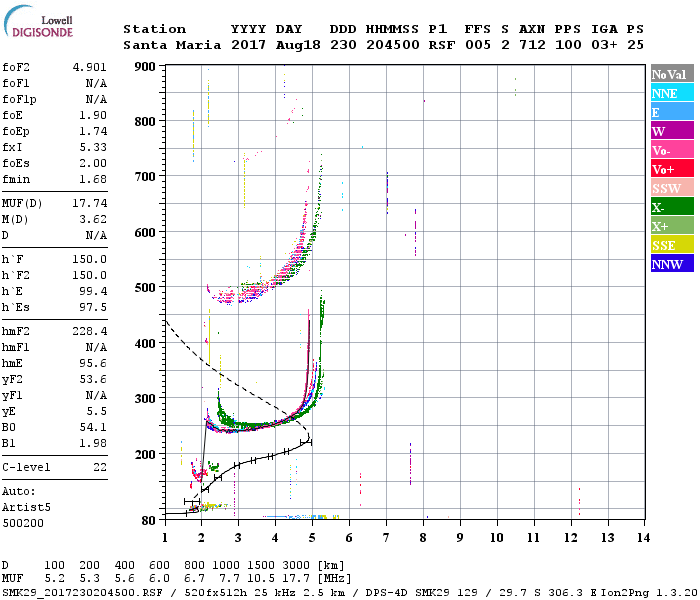Image resolution: width=700 pixels, height=600 pixels.
Task: Click the NNW blue legend swatch
Action: [x=672, y=263]
